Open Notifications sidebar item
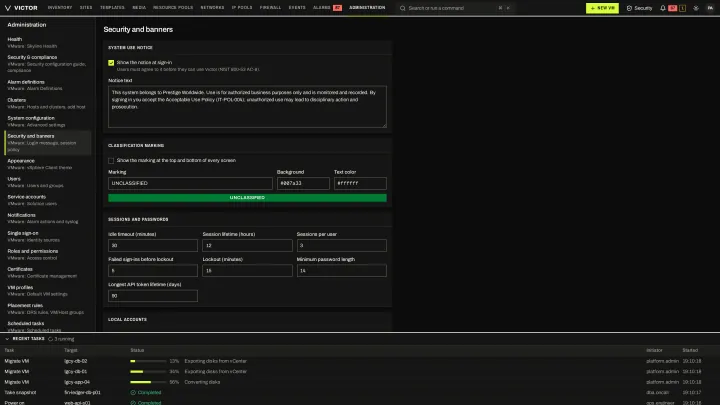This screenshot has height=405, width=720. [48, 218]
